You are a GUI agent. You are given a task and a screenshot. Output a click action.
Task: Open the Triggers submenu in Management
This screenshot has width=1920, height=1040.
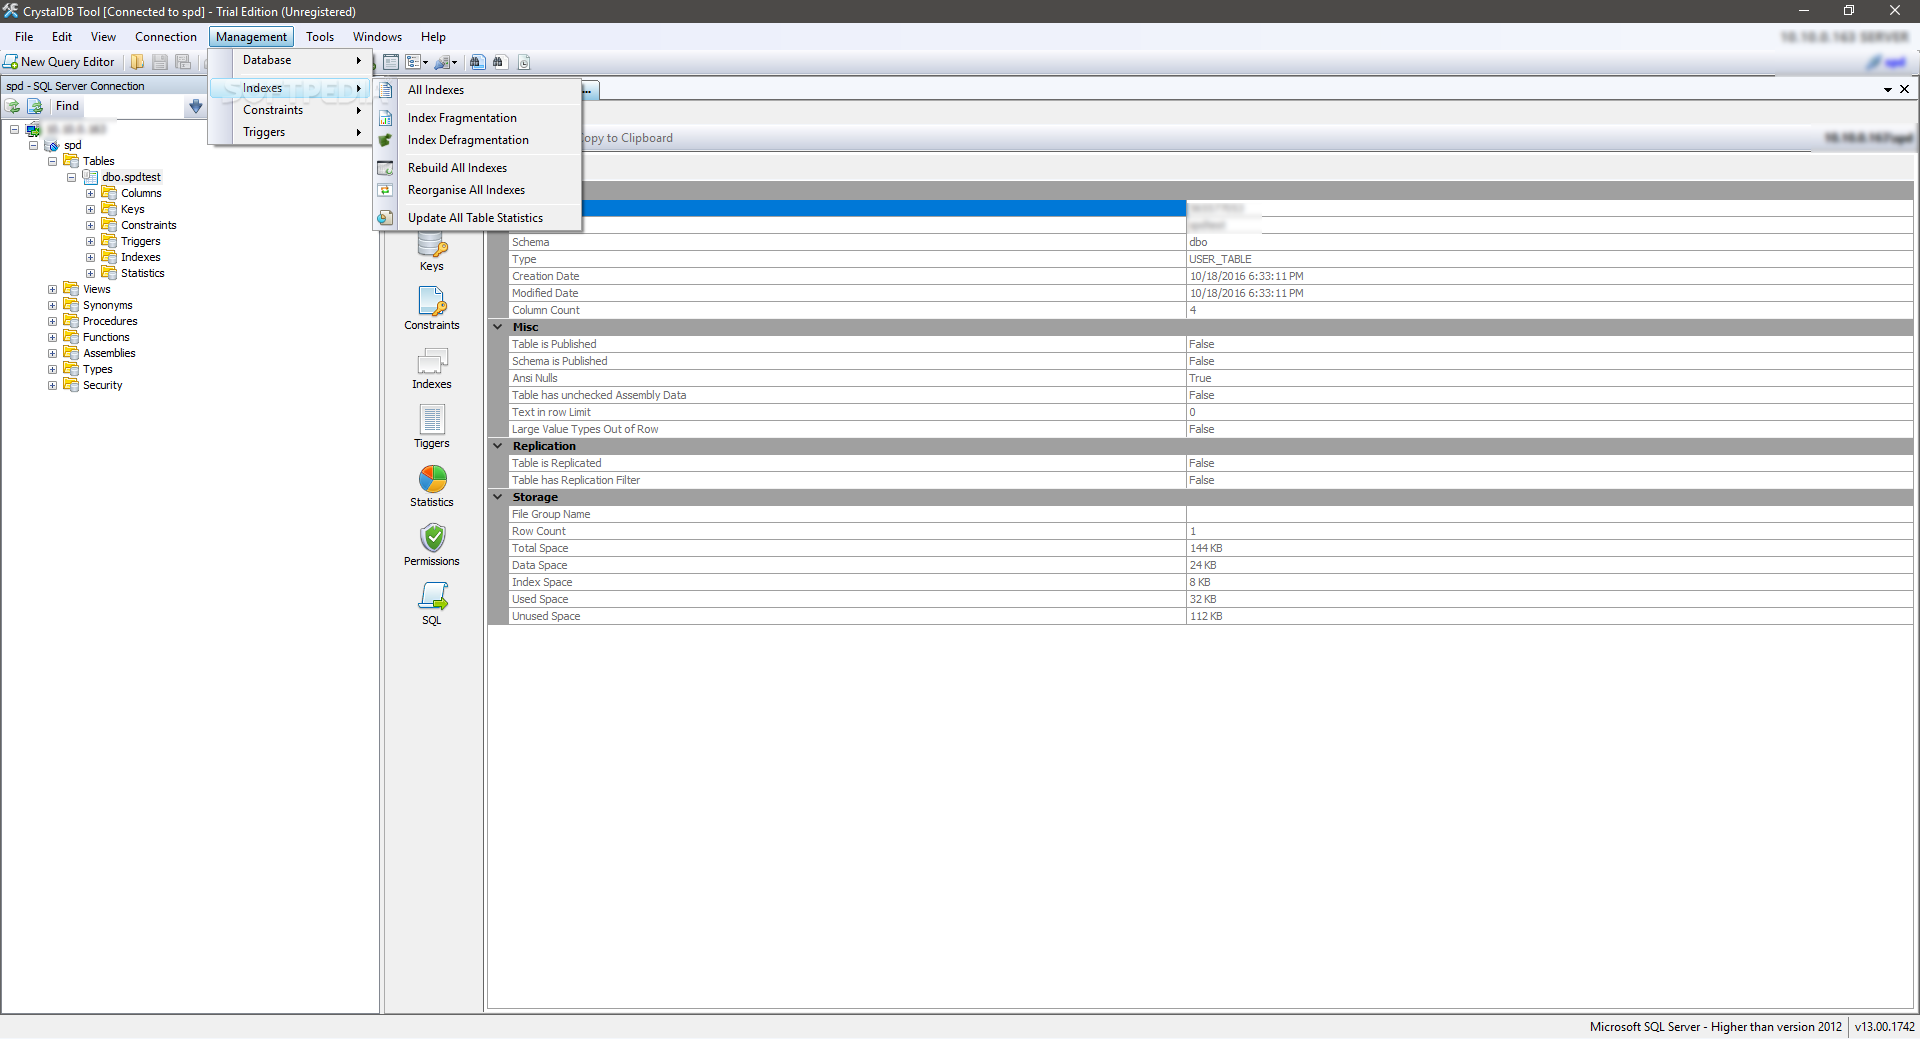coord(290,132)
